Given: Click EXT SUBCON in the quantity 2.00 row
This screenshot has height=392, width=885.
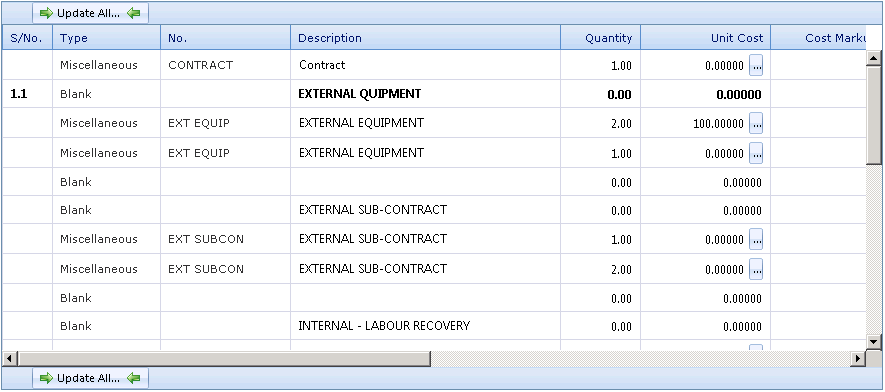Looking at the screenshot, I should click(206, 269).
